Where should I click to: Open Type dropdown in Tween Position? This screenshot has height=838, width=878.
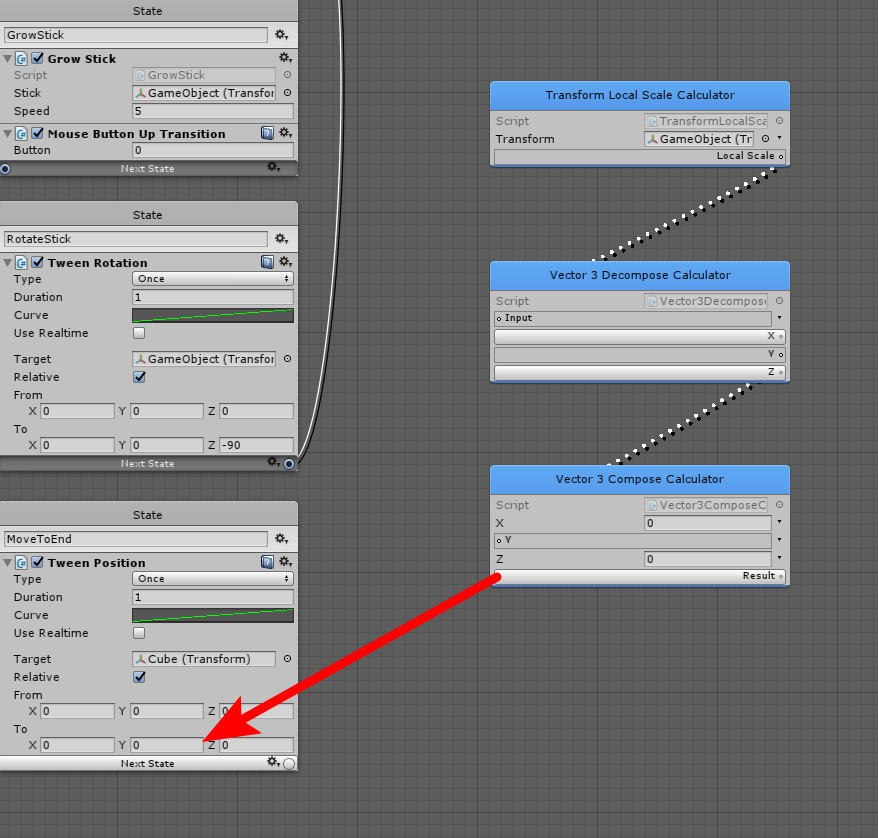tap(212, 579)
